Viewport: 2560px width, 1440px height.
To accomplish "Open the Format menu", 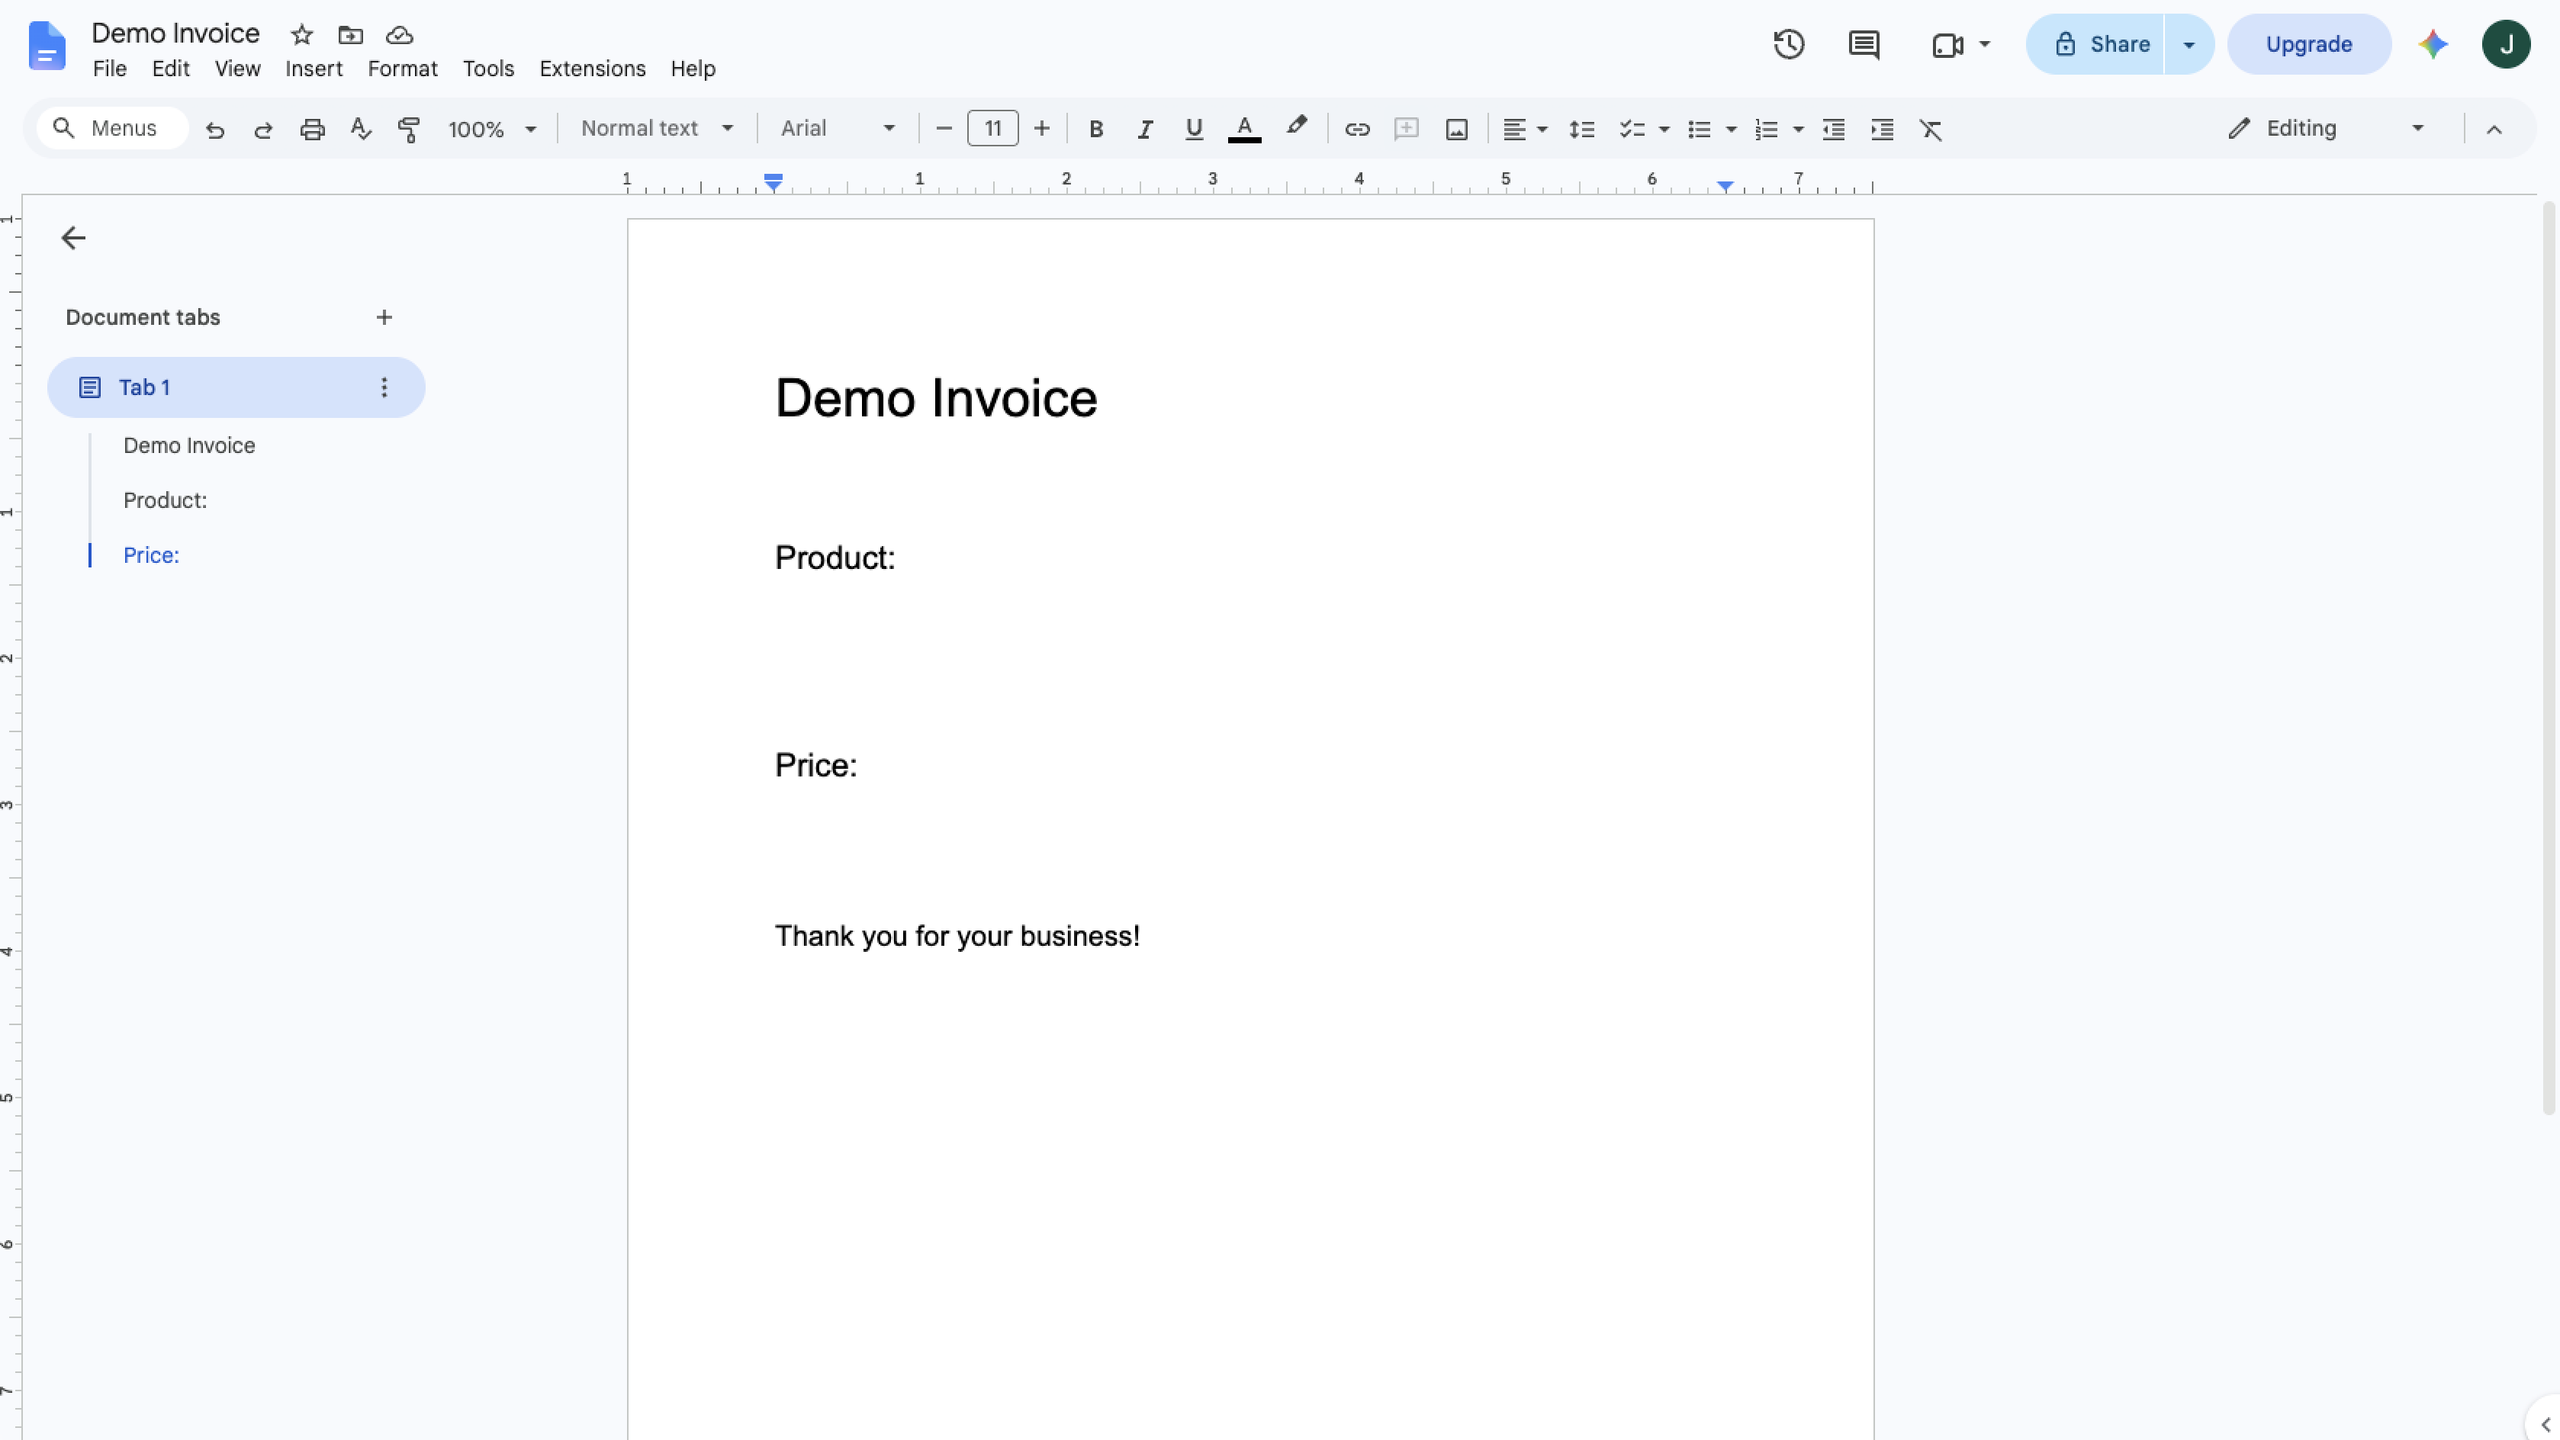I will [x=402, y=69].
